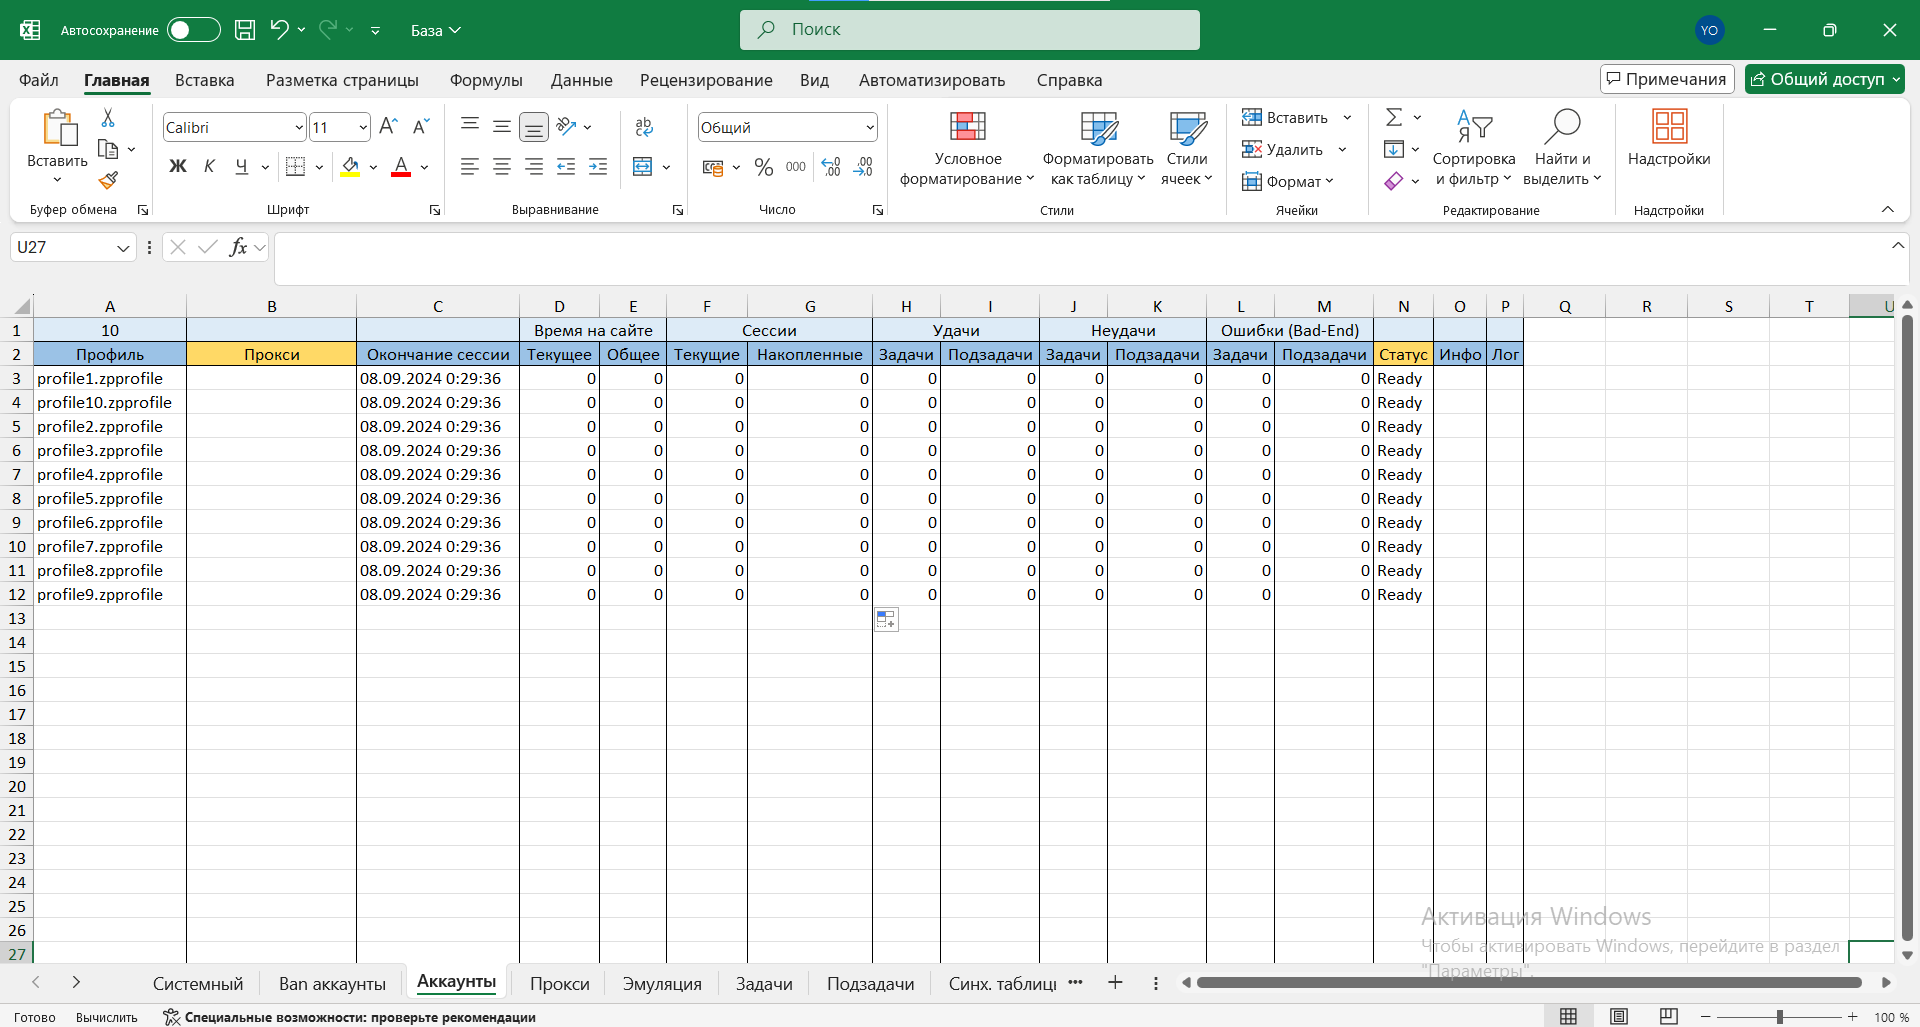
Task: Click the Save disk icon
Action: coord(245,30)
